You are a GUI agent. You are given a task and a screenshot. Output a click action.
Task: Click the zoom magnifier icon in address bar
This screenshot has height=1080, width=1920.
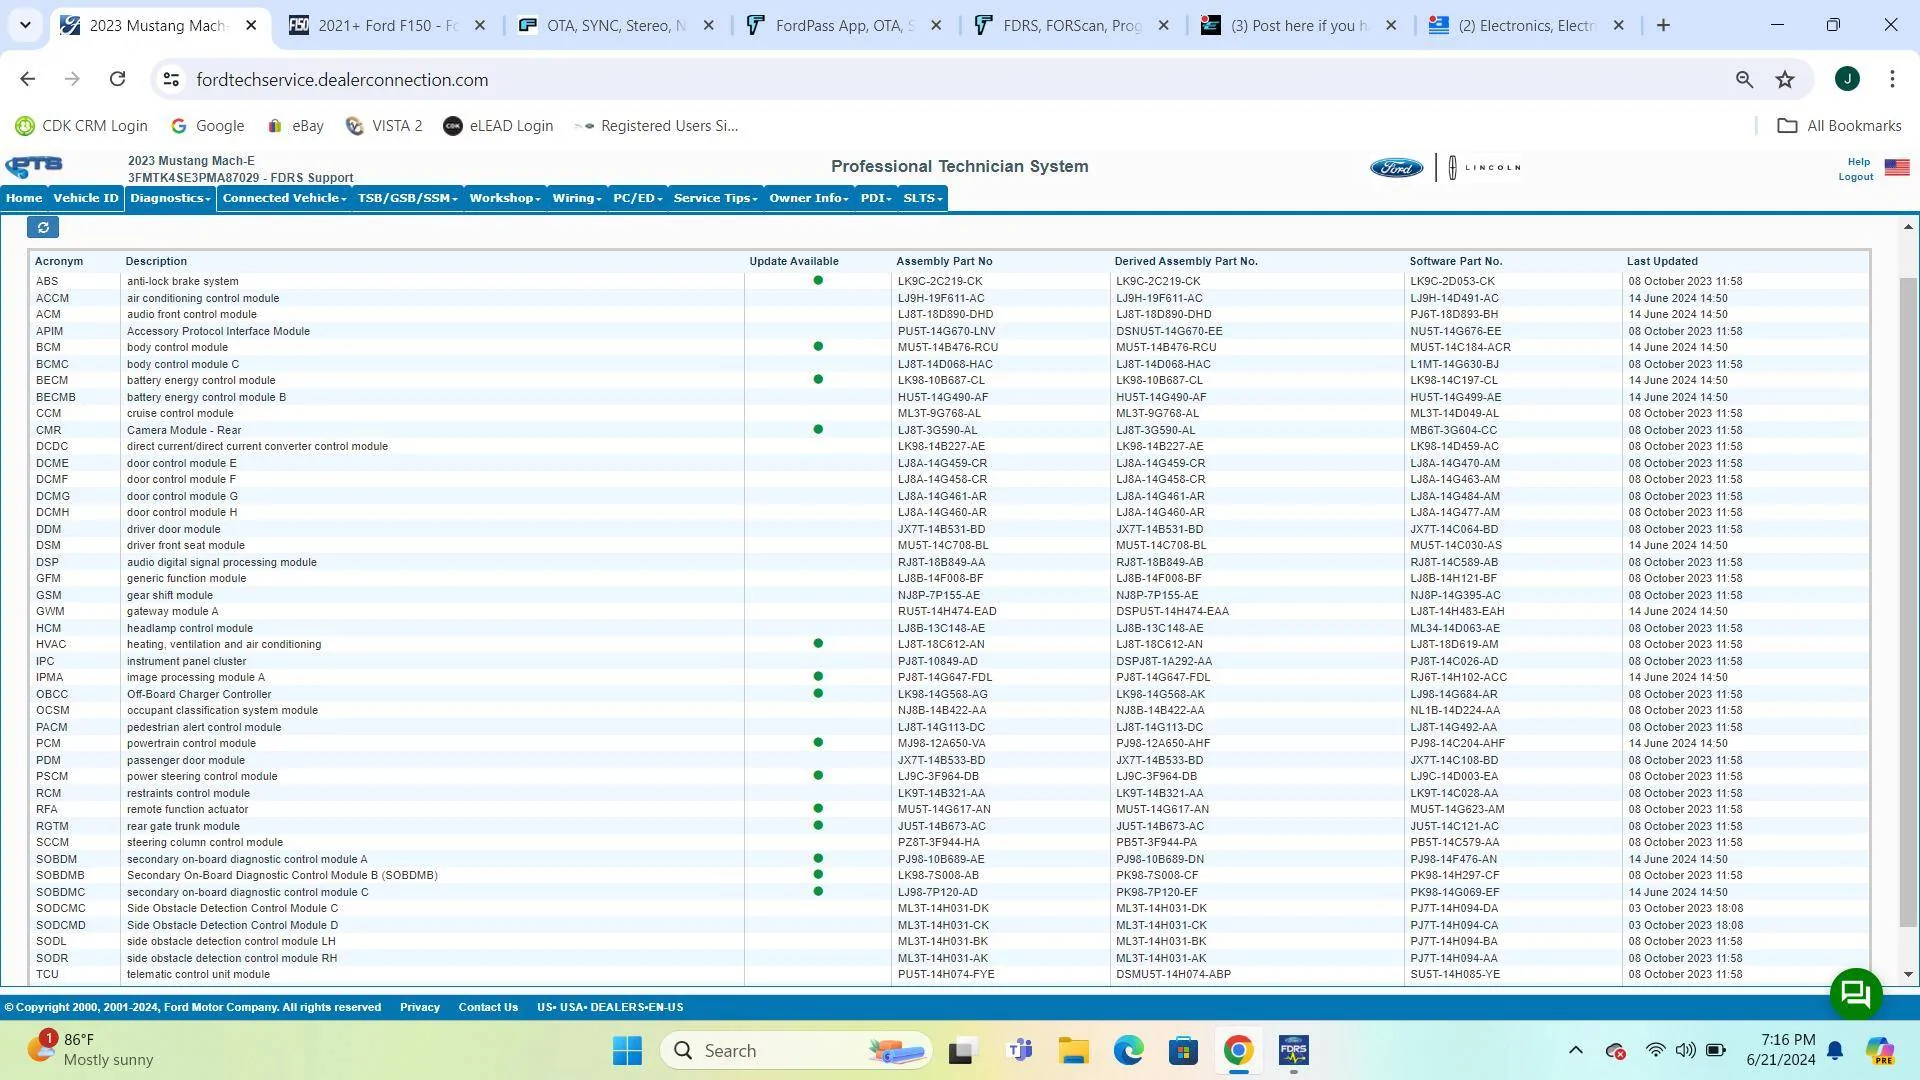pyautogui.click(x=1744, y=79)
